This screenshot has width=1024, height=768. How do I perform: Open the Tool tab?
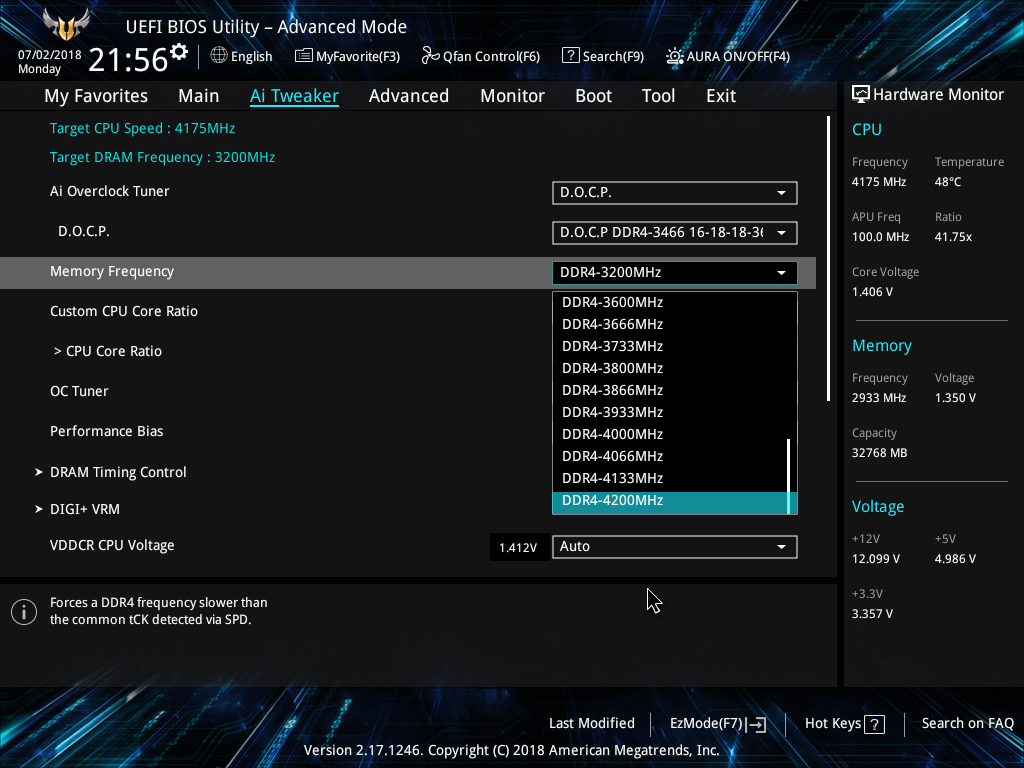coord(658,96)
